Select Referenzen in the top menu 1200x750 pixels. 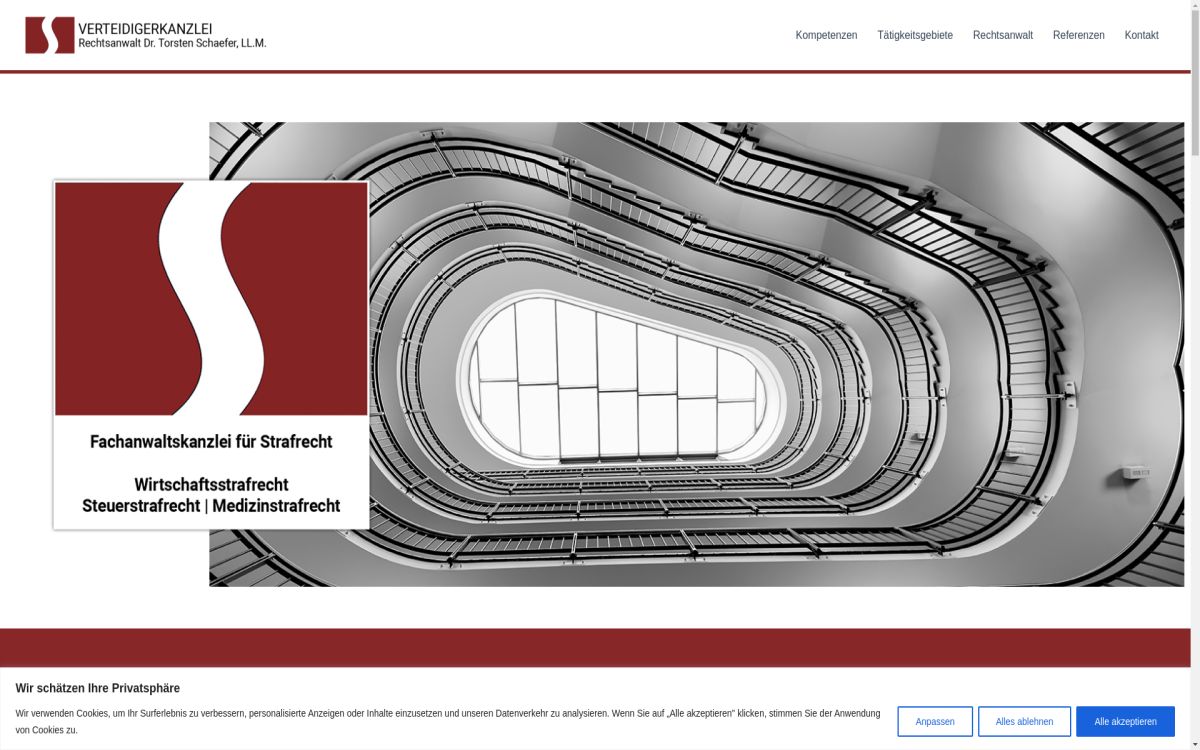(1078, 35)
